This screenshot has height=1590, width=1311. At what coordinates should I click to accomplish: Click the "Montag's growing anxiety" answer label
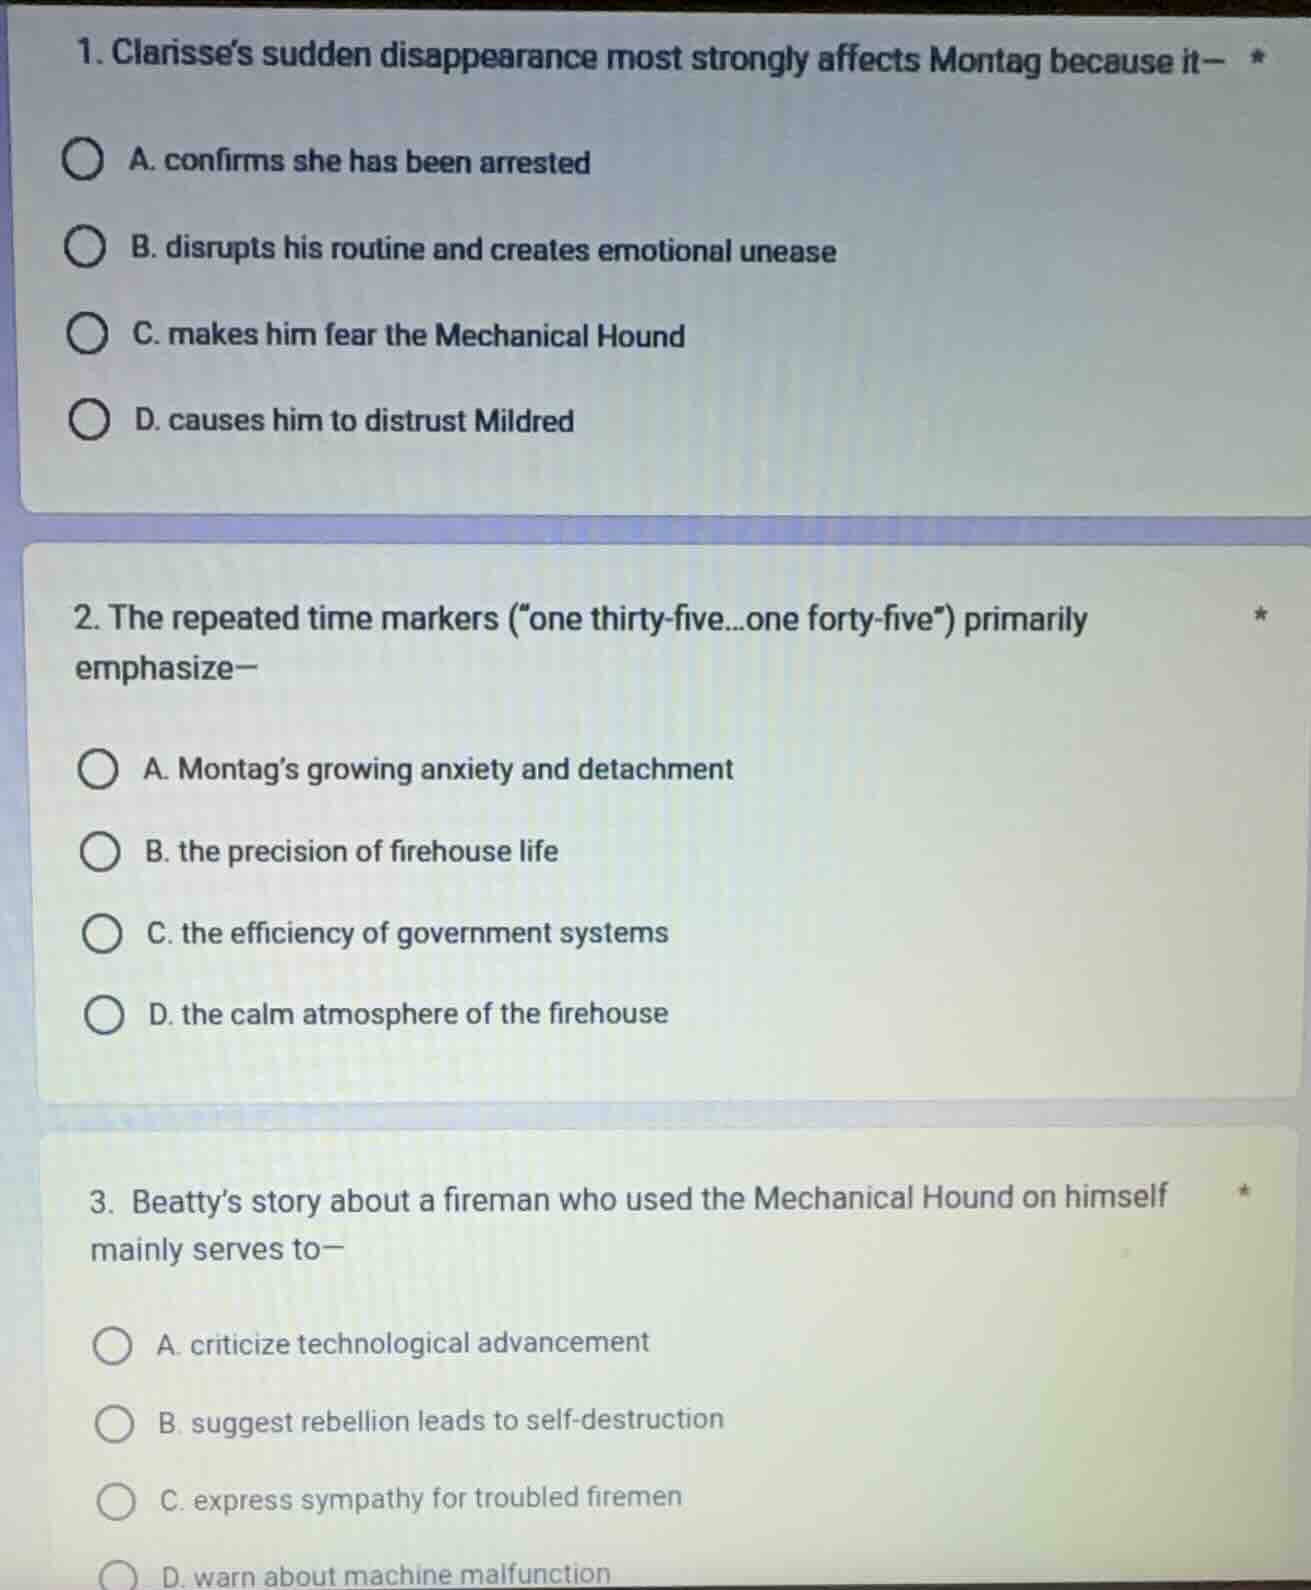coord(438,770)
